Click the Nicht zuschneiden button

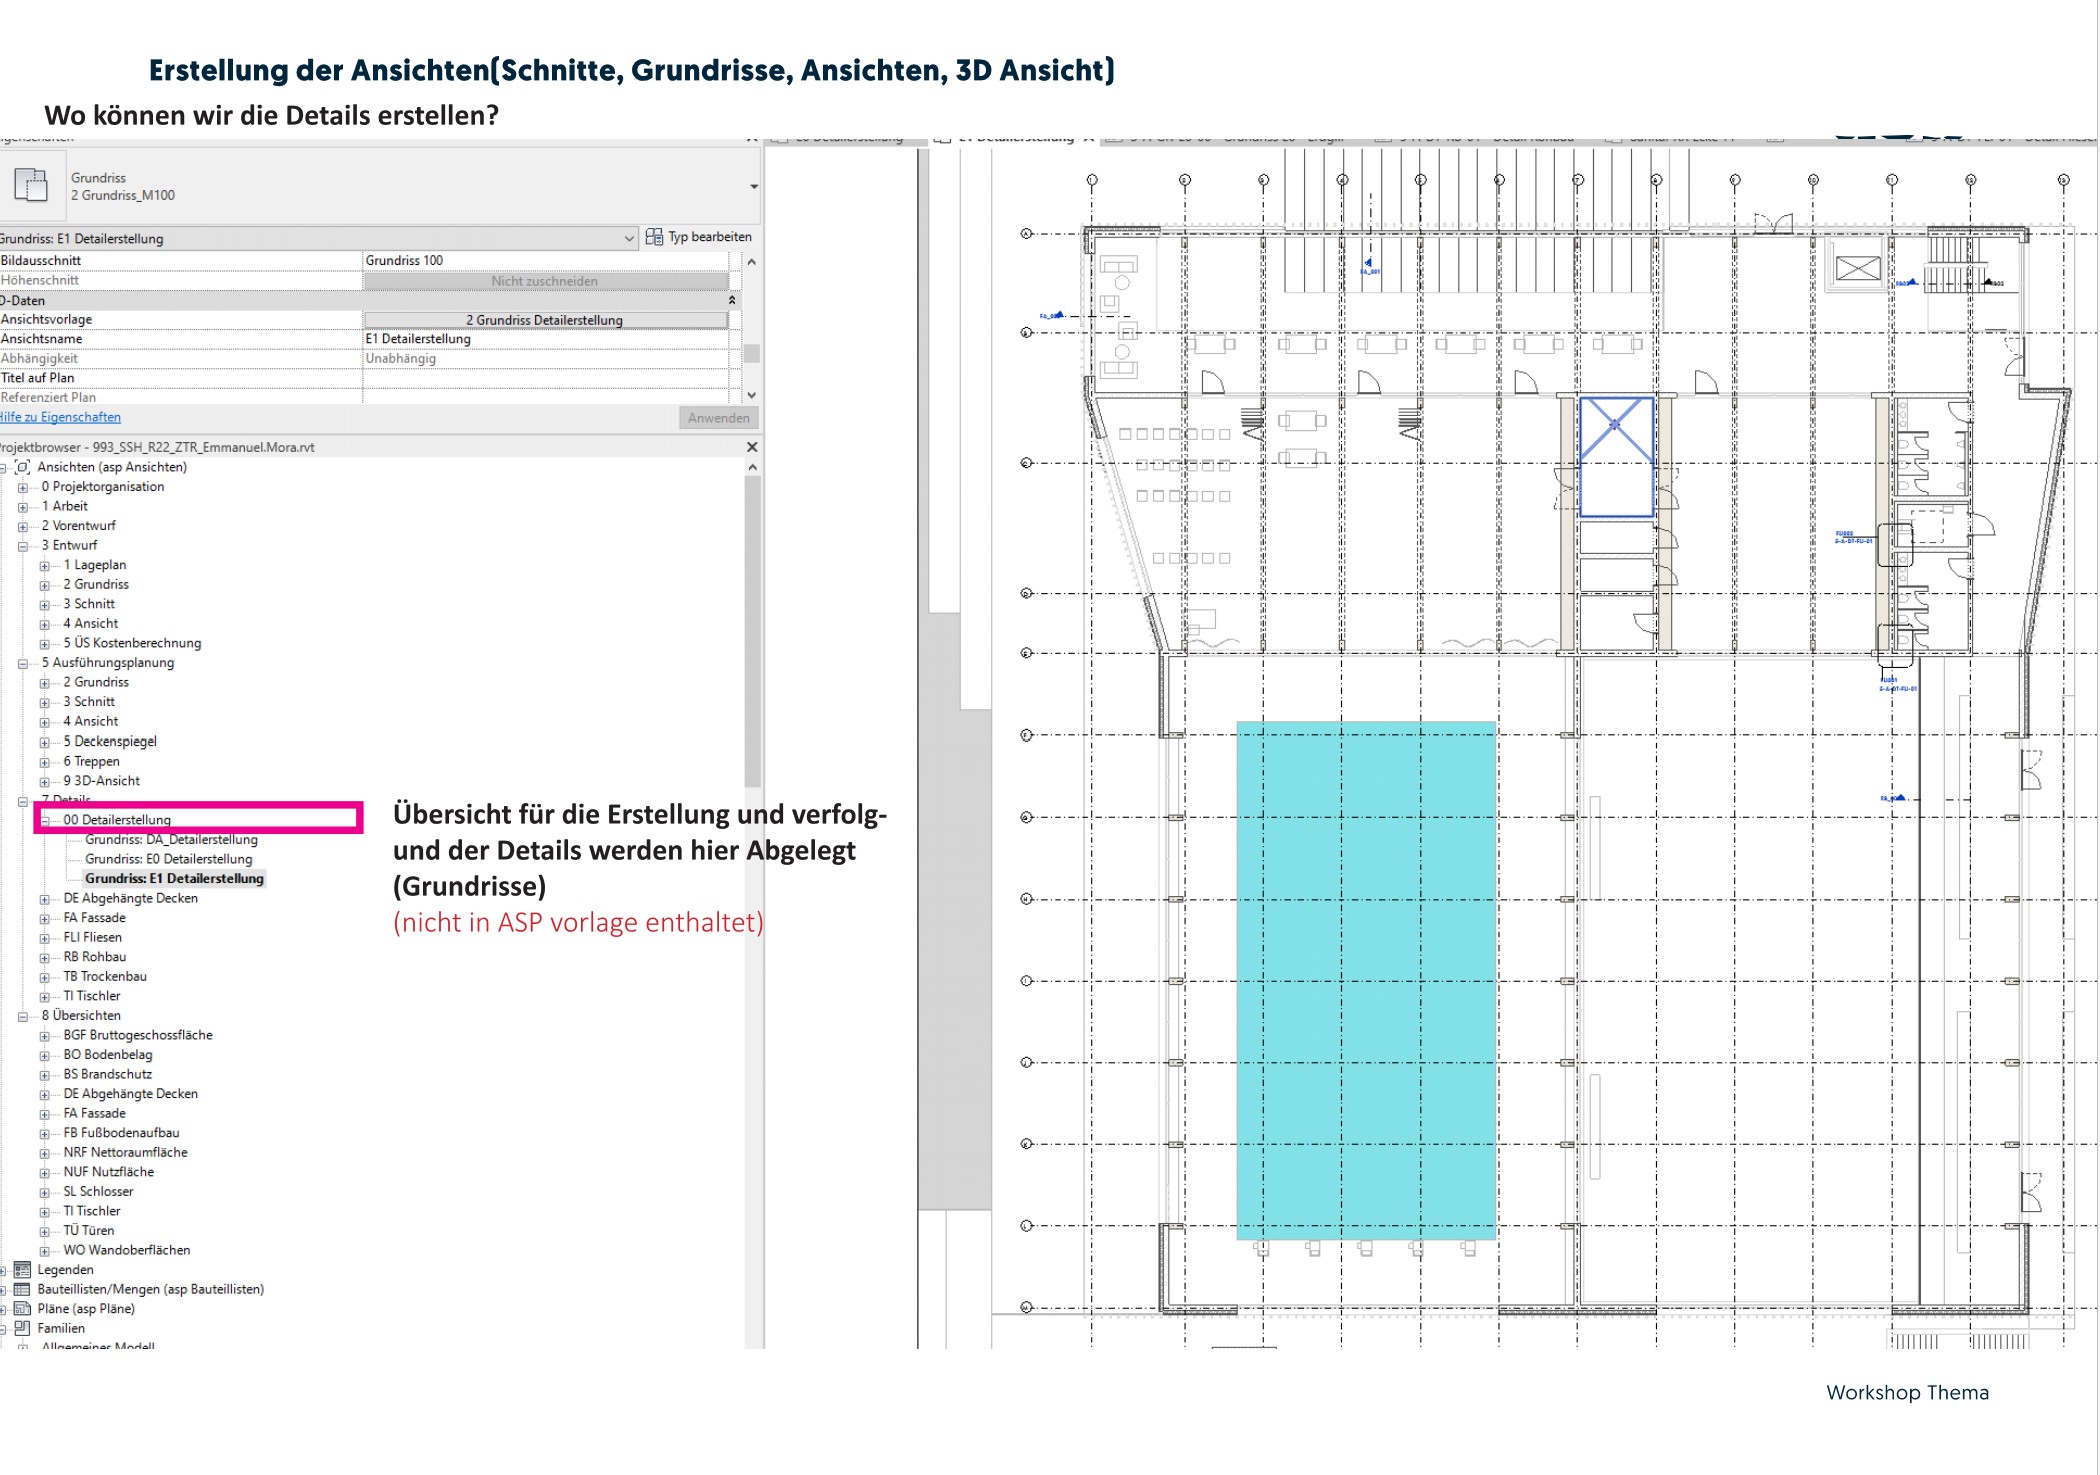[545, 281]
